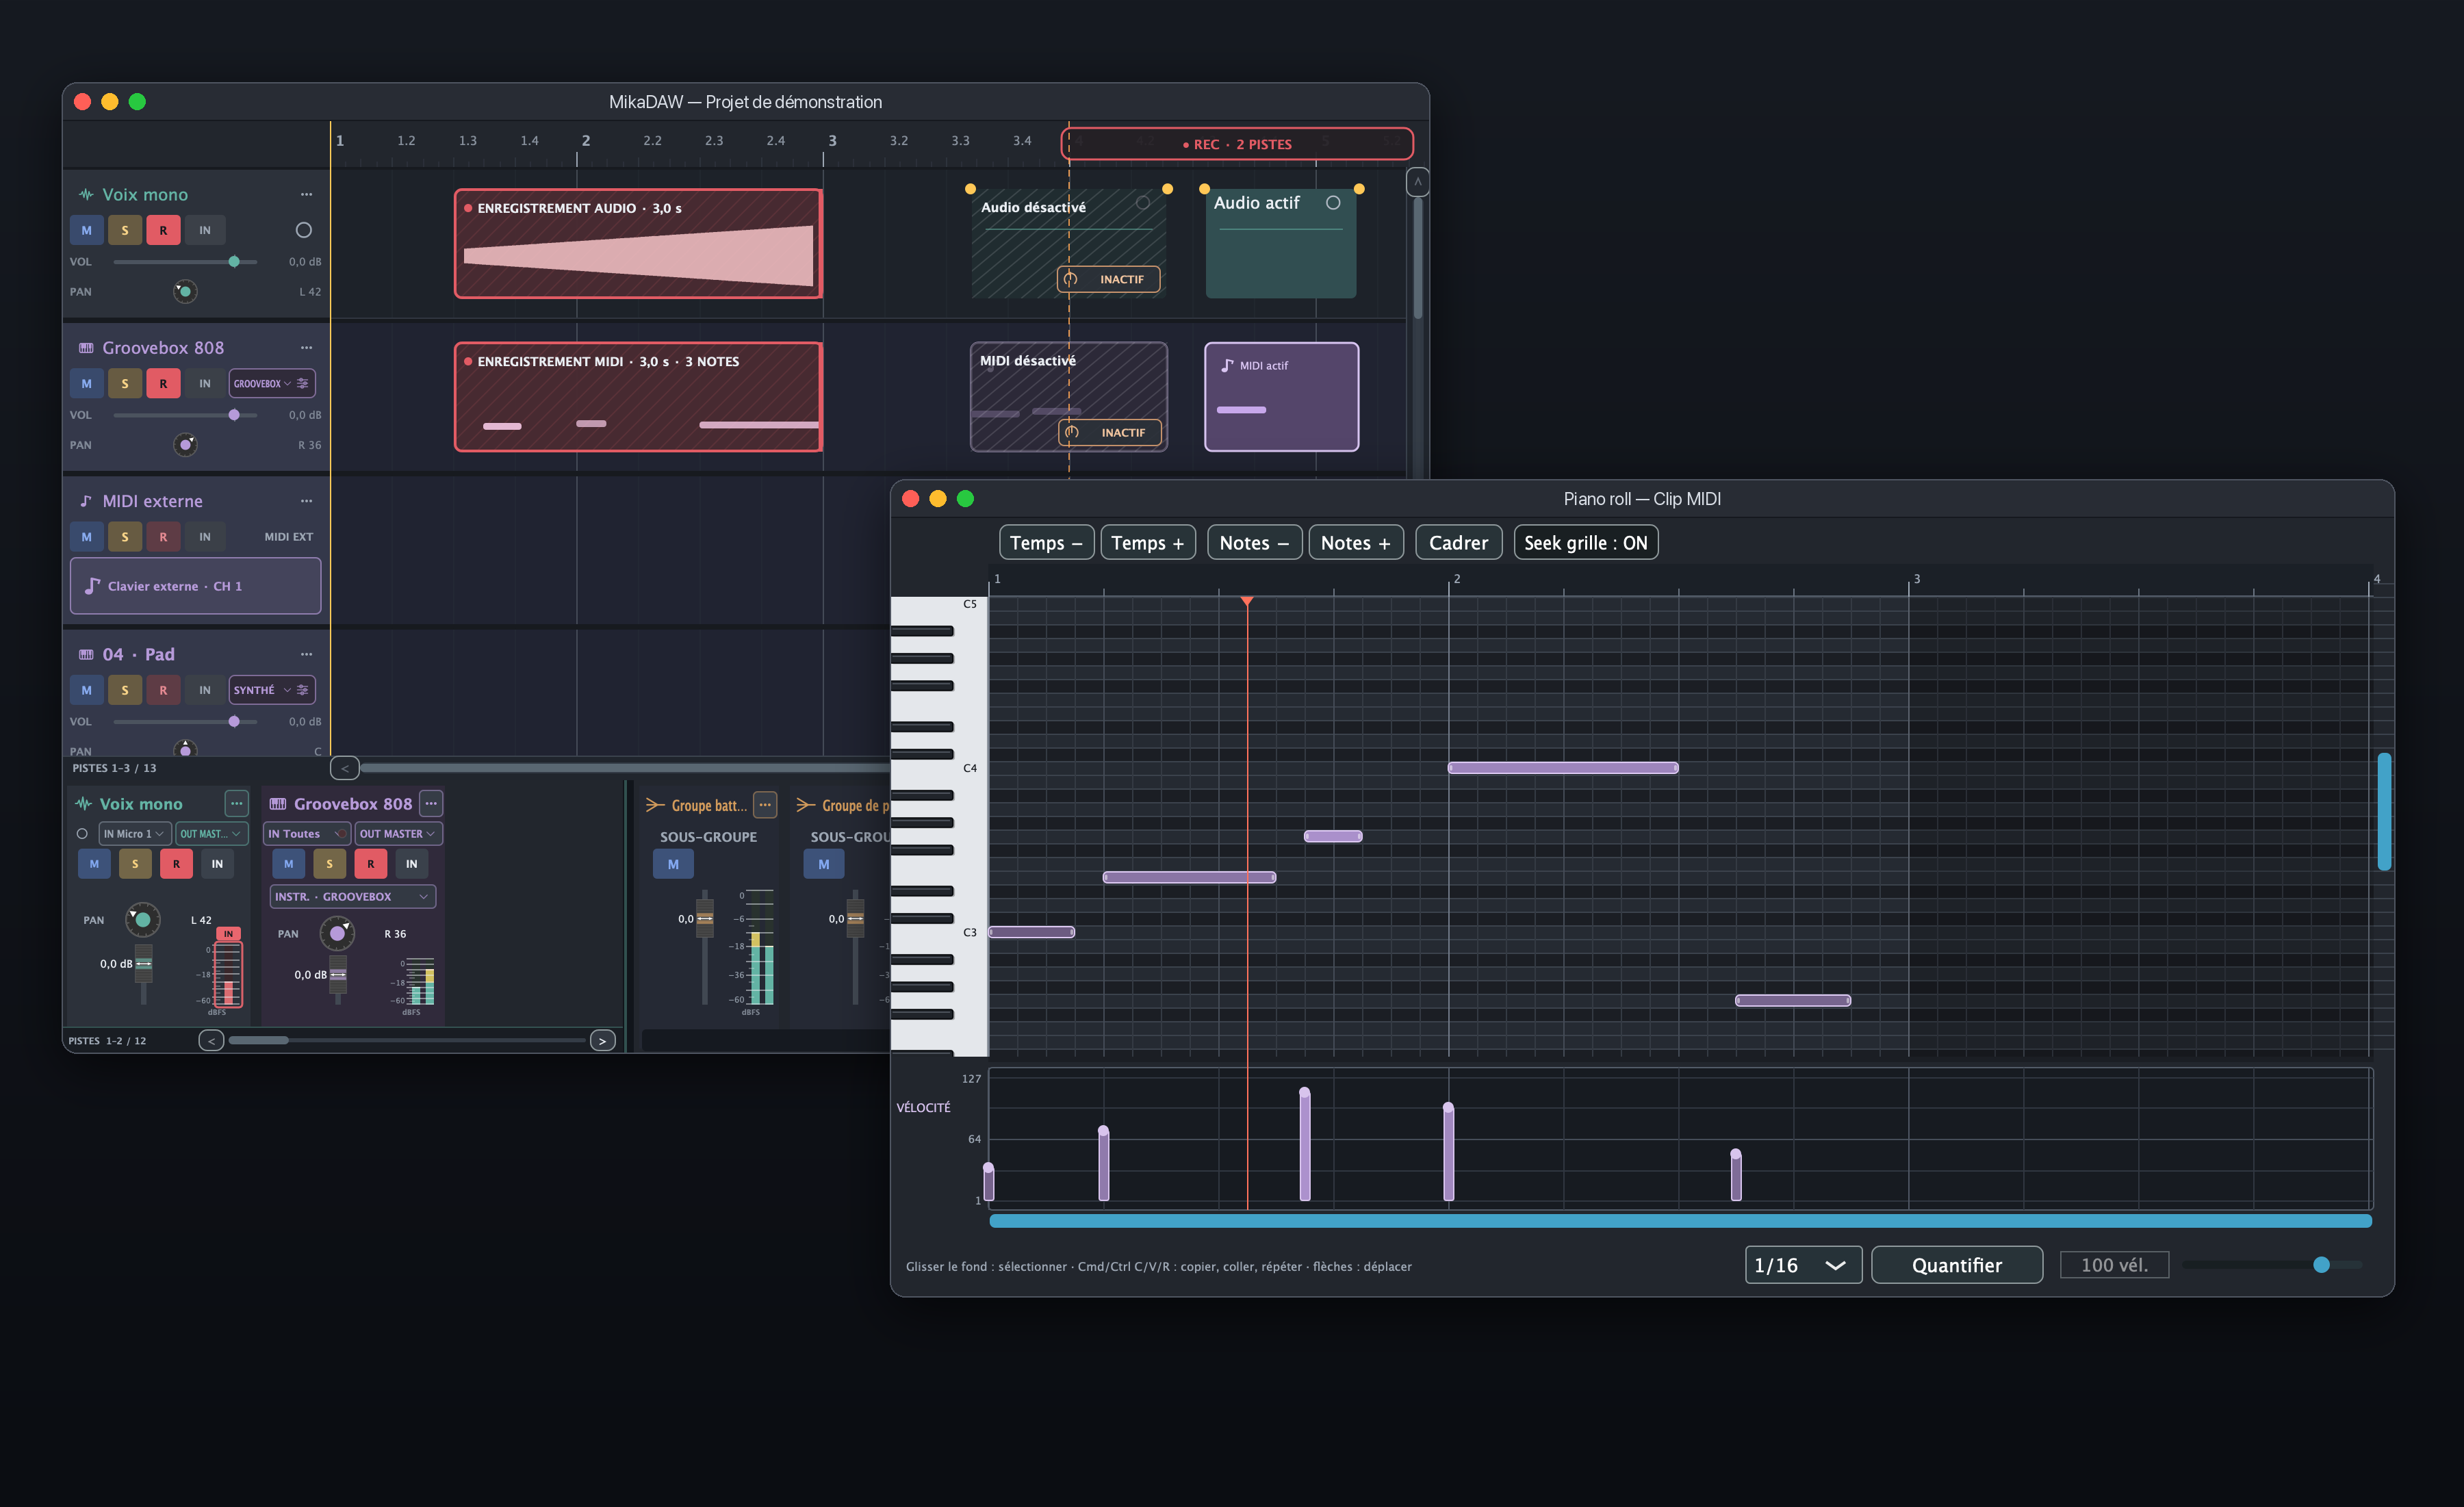This screenshot has width=2464, height=1507.
Task: Open the 1/16 quantize grid dropdown
Action: tap(1802, 1265)
